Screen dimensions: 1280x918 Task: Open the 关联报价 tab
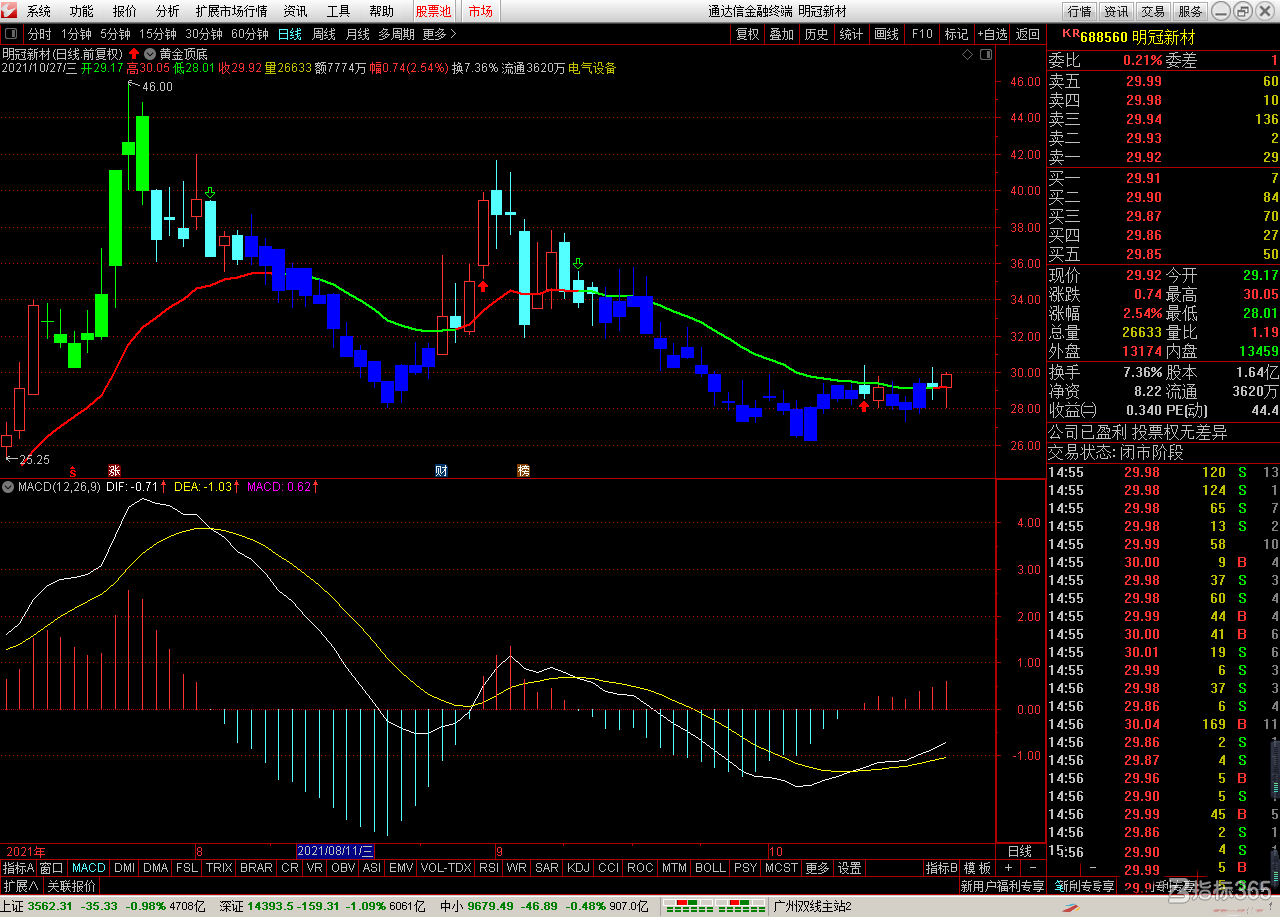tap(71, 886)
